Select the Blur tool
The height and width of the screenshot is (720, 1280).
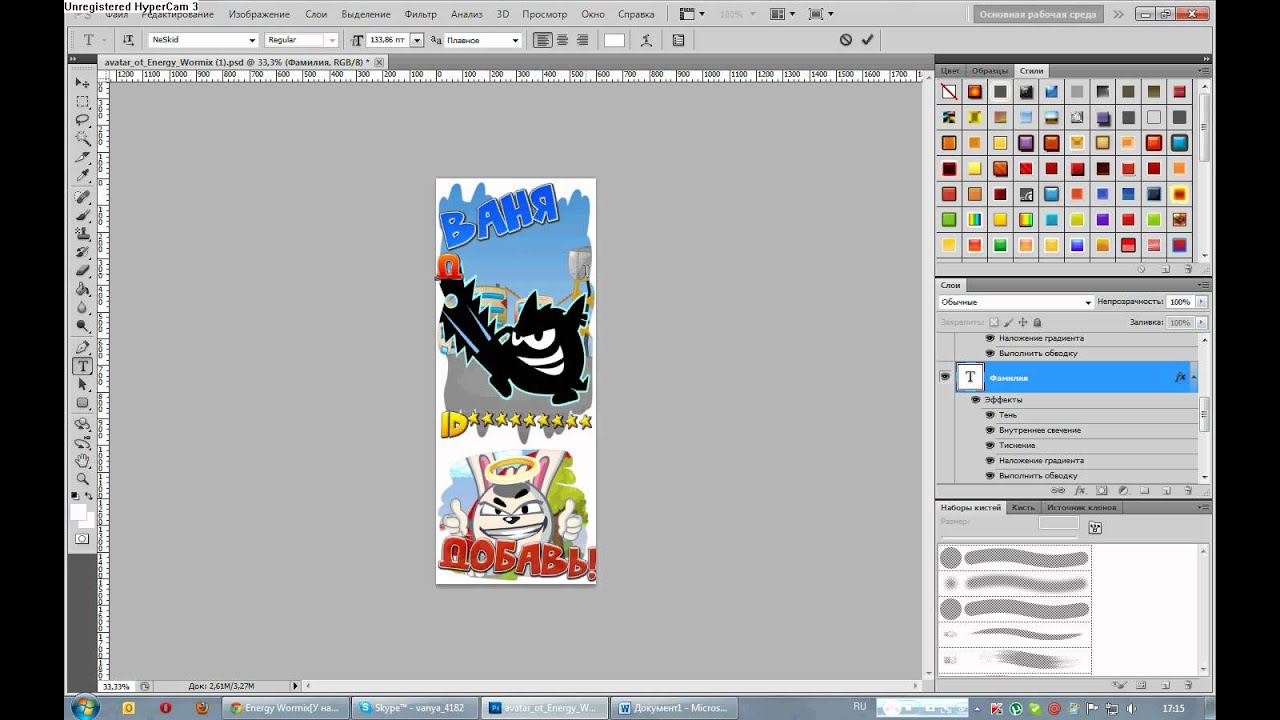point(83,308)
